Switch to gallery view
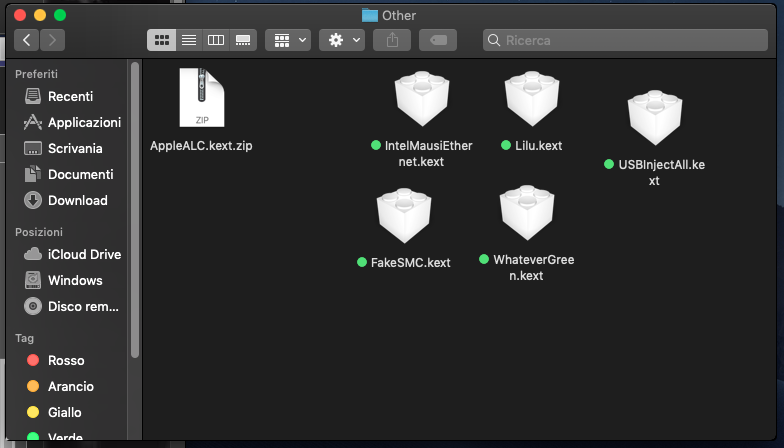Image resolution: width=784 pixels, height=448 pixels. pos(243,40)
